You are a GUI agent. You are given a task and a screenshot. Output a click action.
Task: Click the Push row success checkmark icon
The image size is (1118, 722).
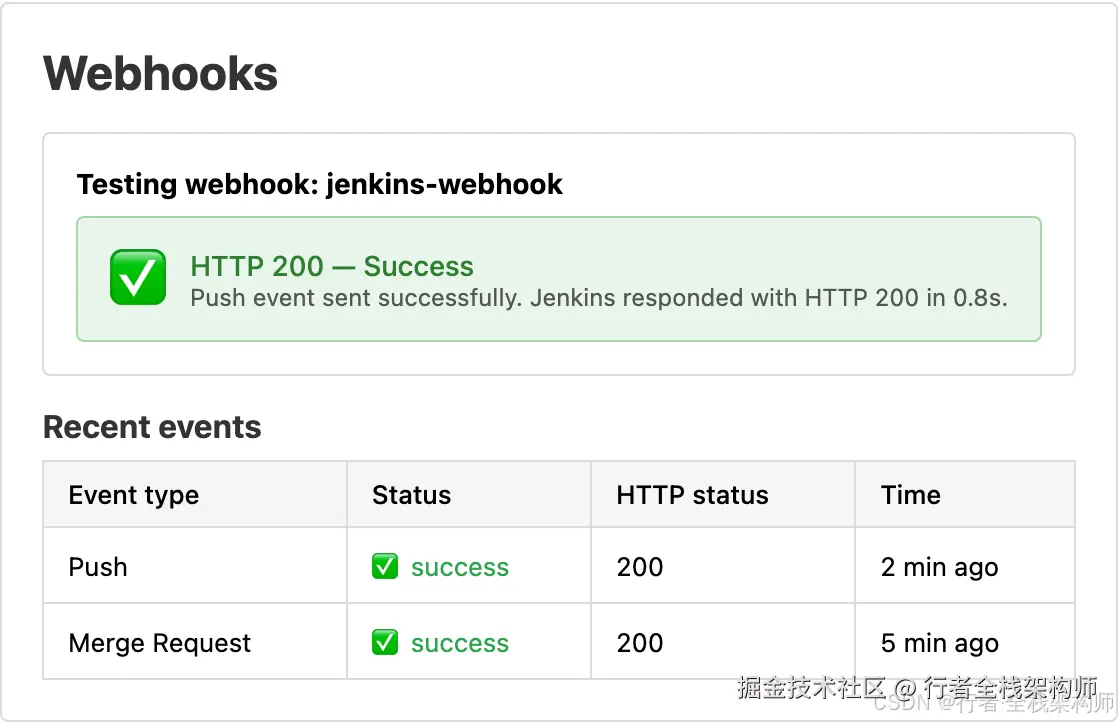pyautogui.click(x=385, y=567)
